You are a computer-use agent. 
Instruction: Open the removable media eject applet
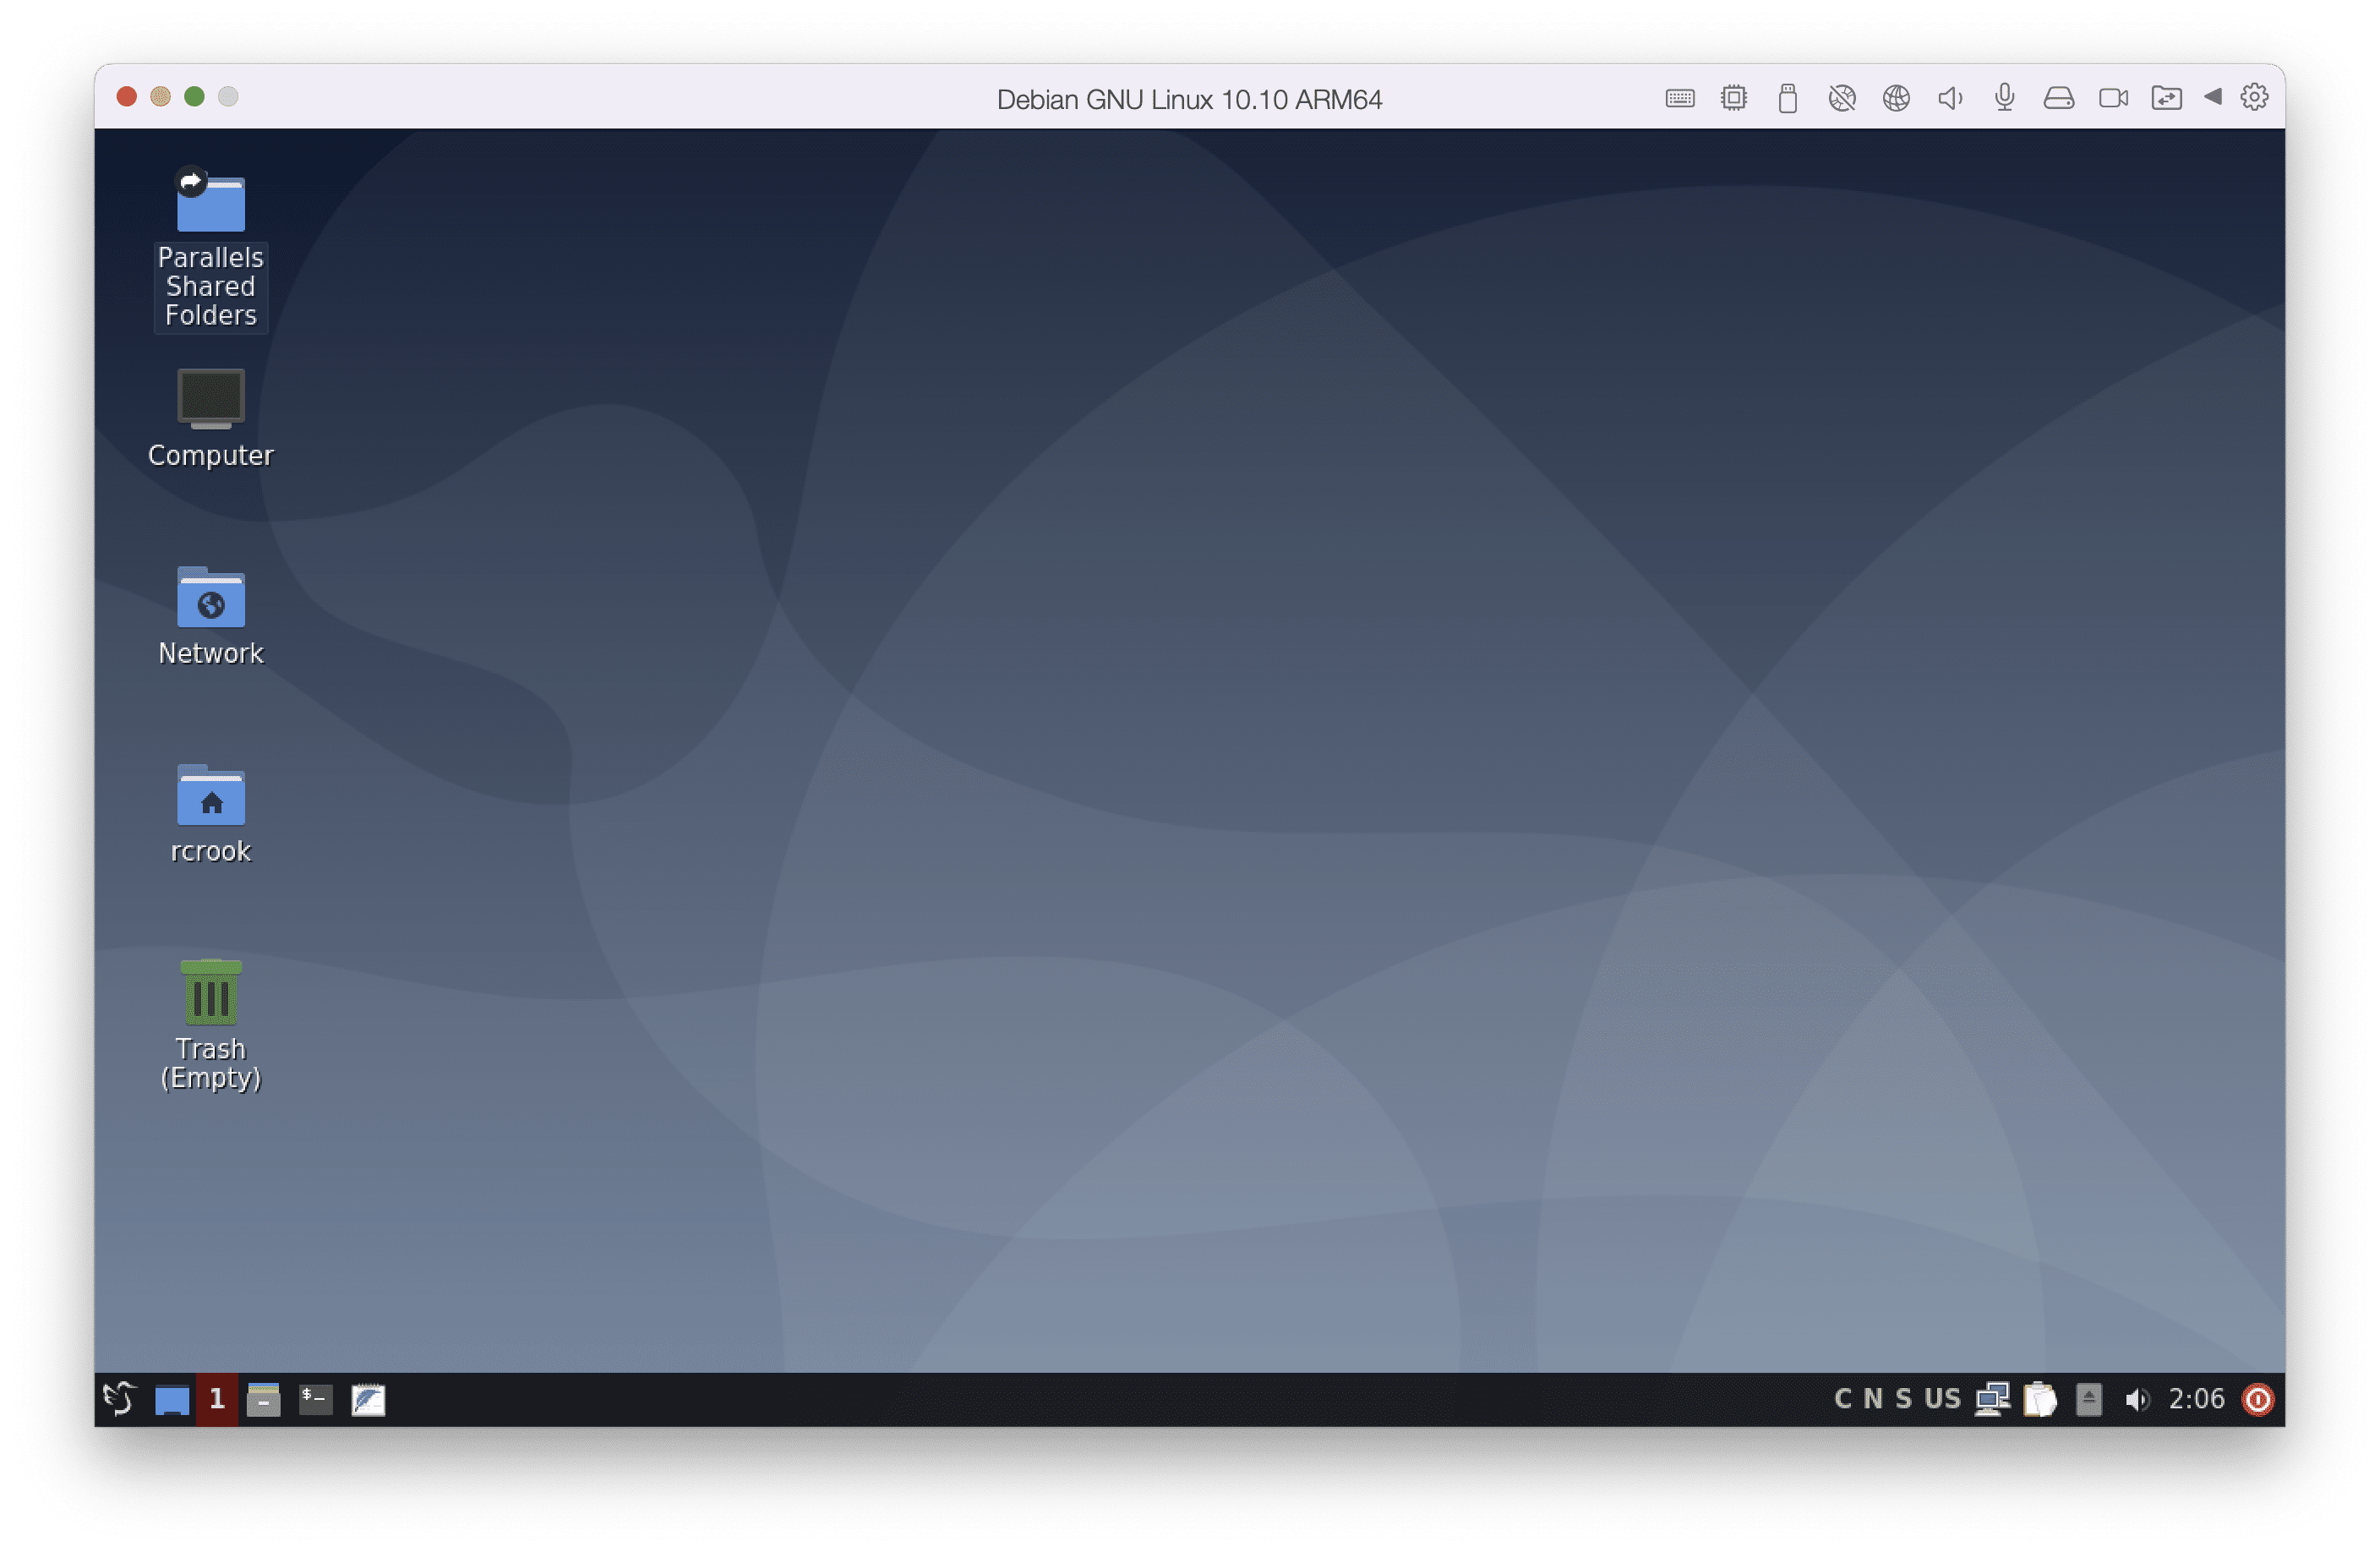[2089, 1399]
